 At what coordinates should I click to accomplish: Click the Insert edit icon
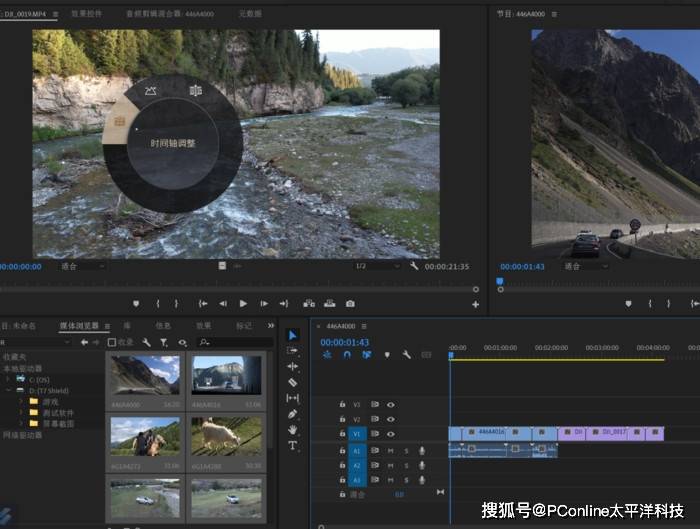[x=309, y=304]
